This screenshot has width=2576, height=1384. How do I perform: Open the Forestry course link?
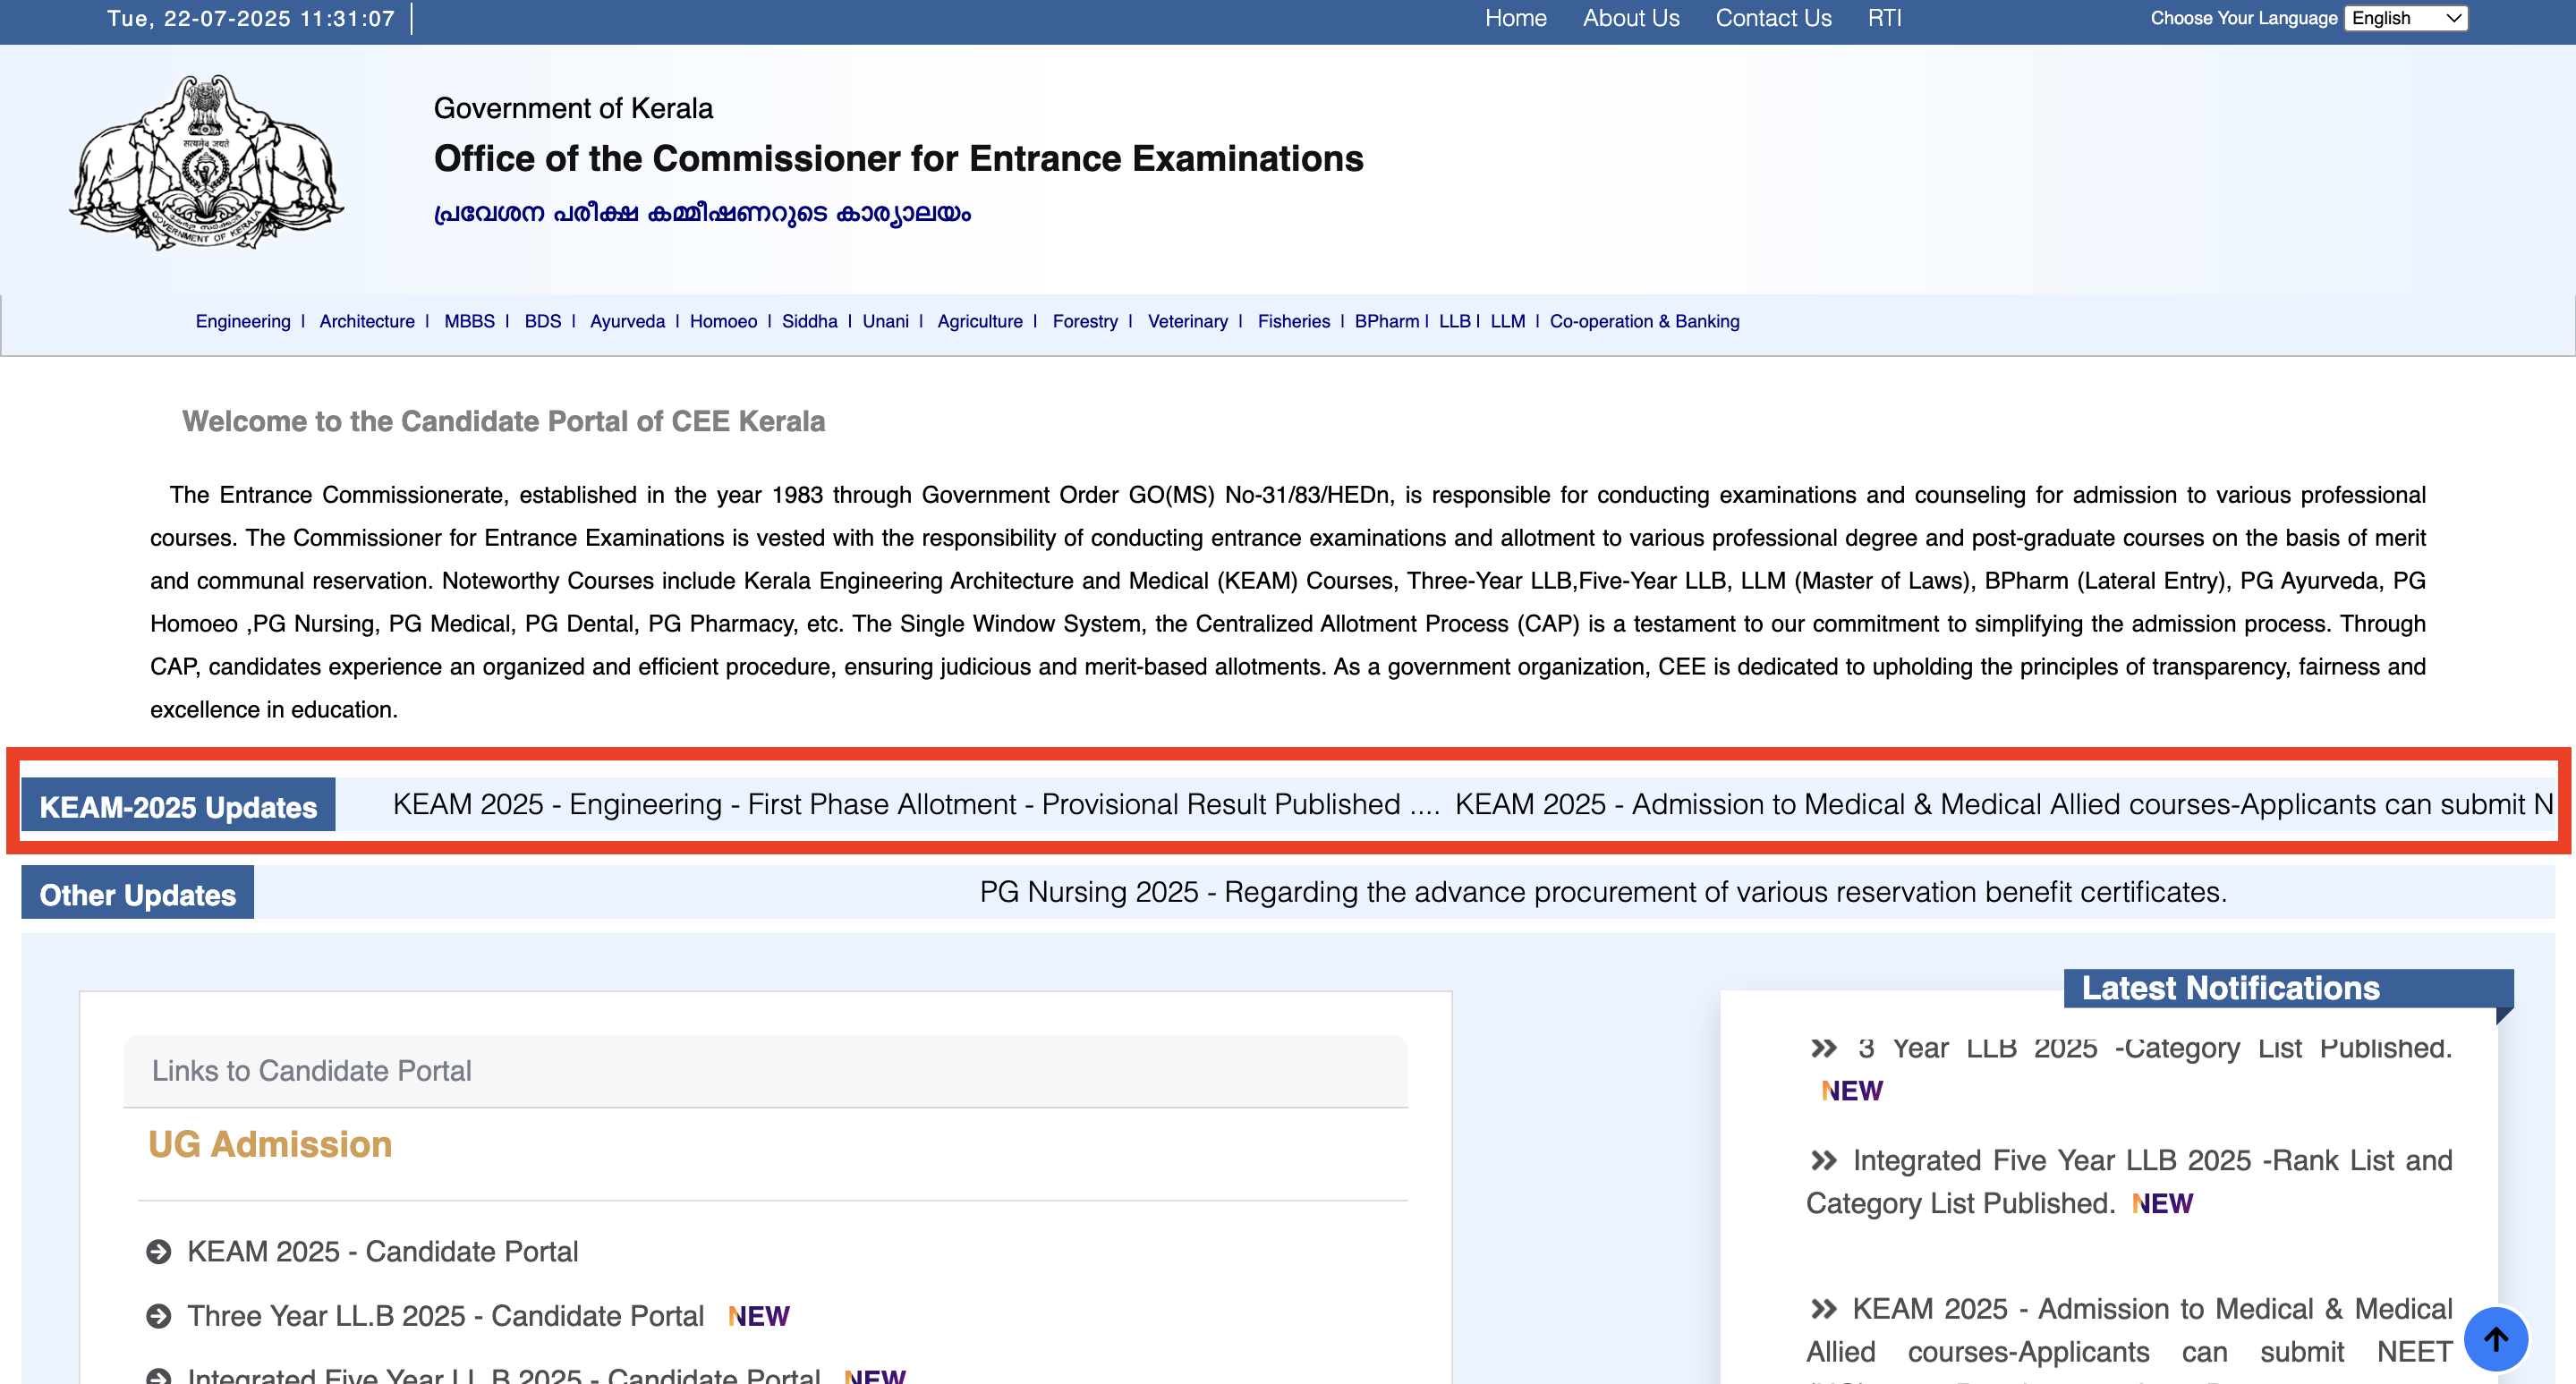tap(1085, 321)
